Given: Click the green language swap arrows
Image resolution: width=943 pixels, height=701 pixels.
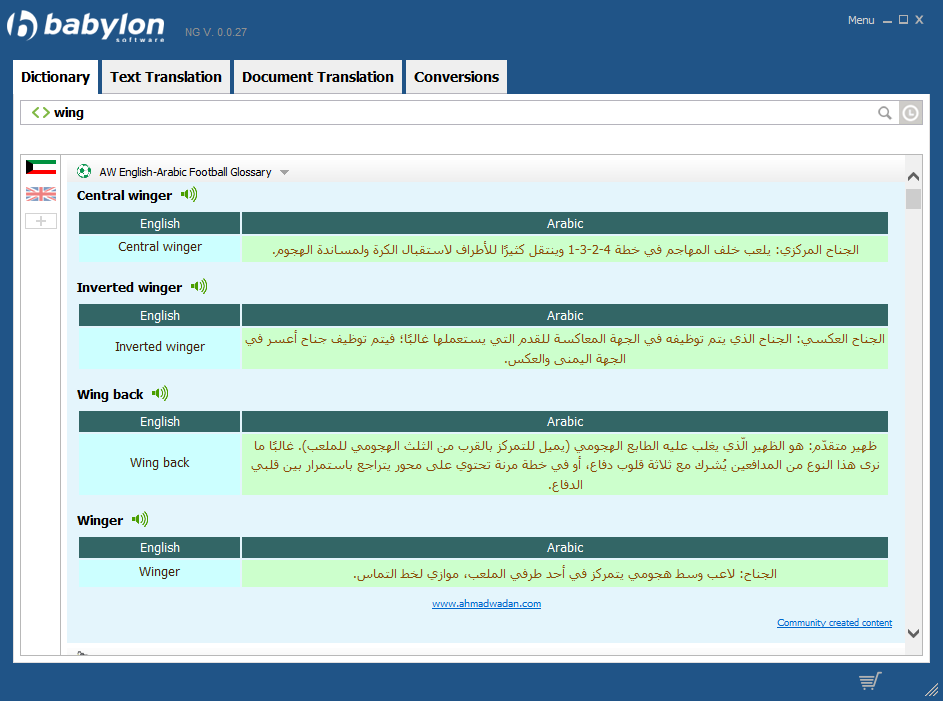Looking at the screenshot, I should [40, 113].
